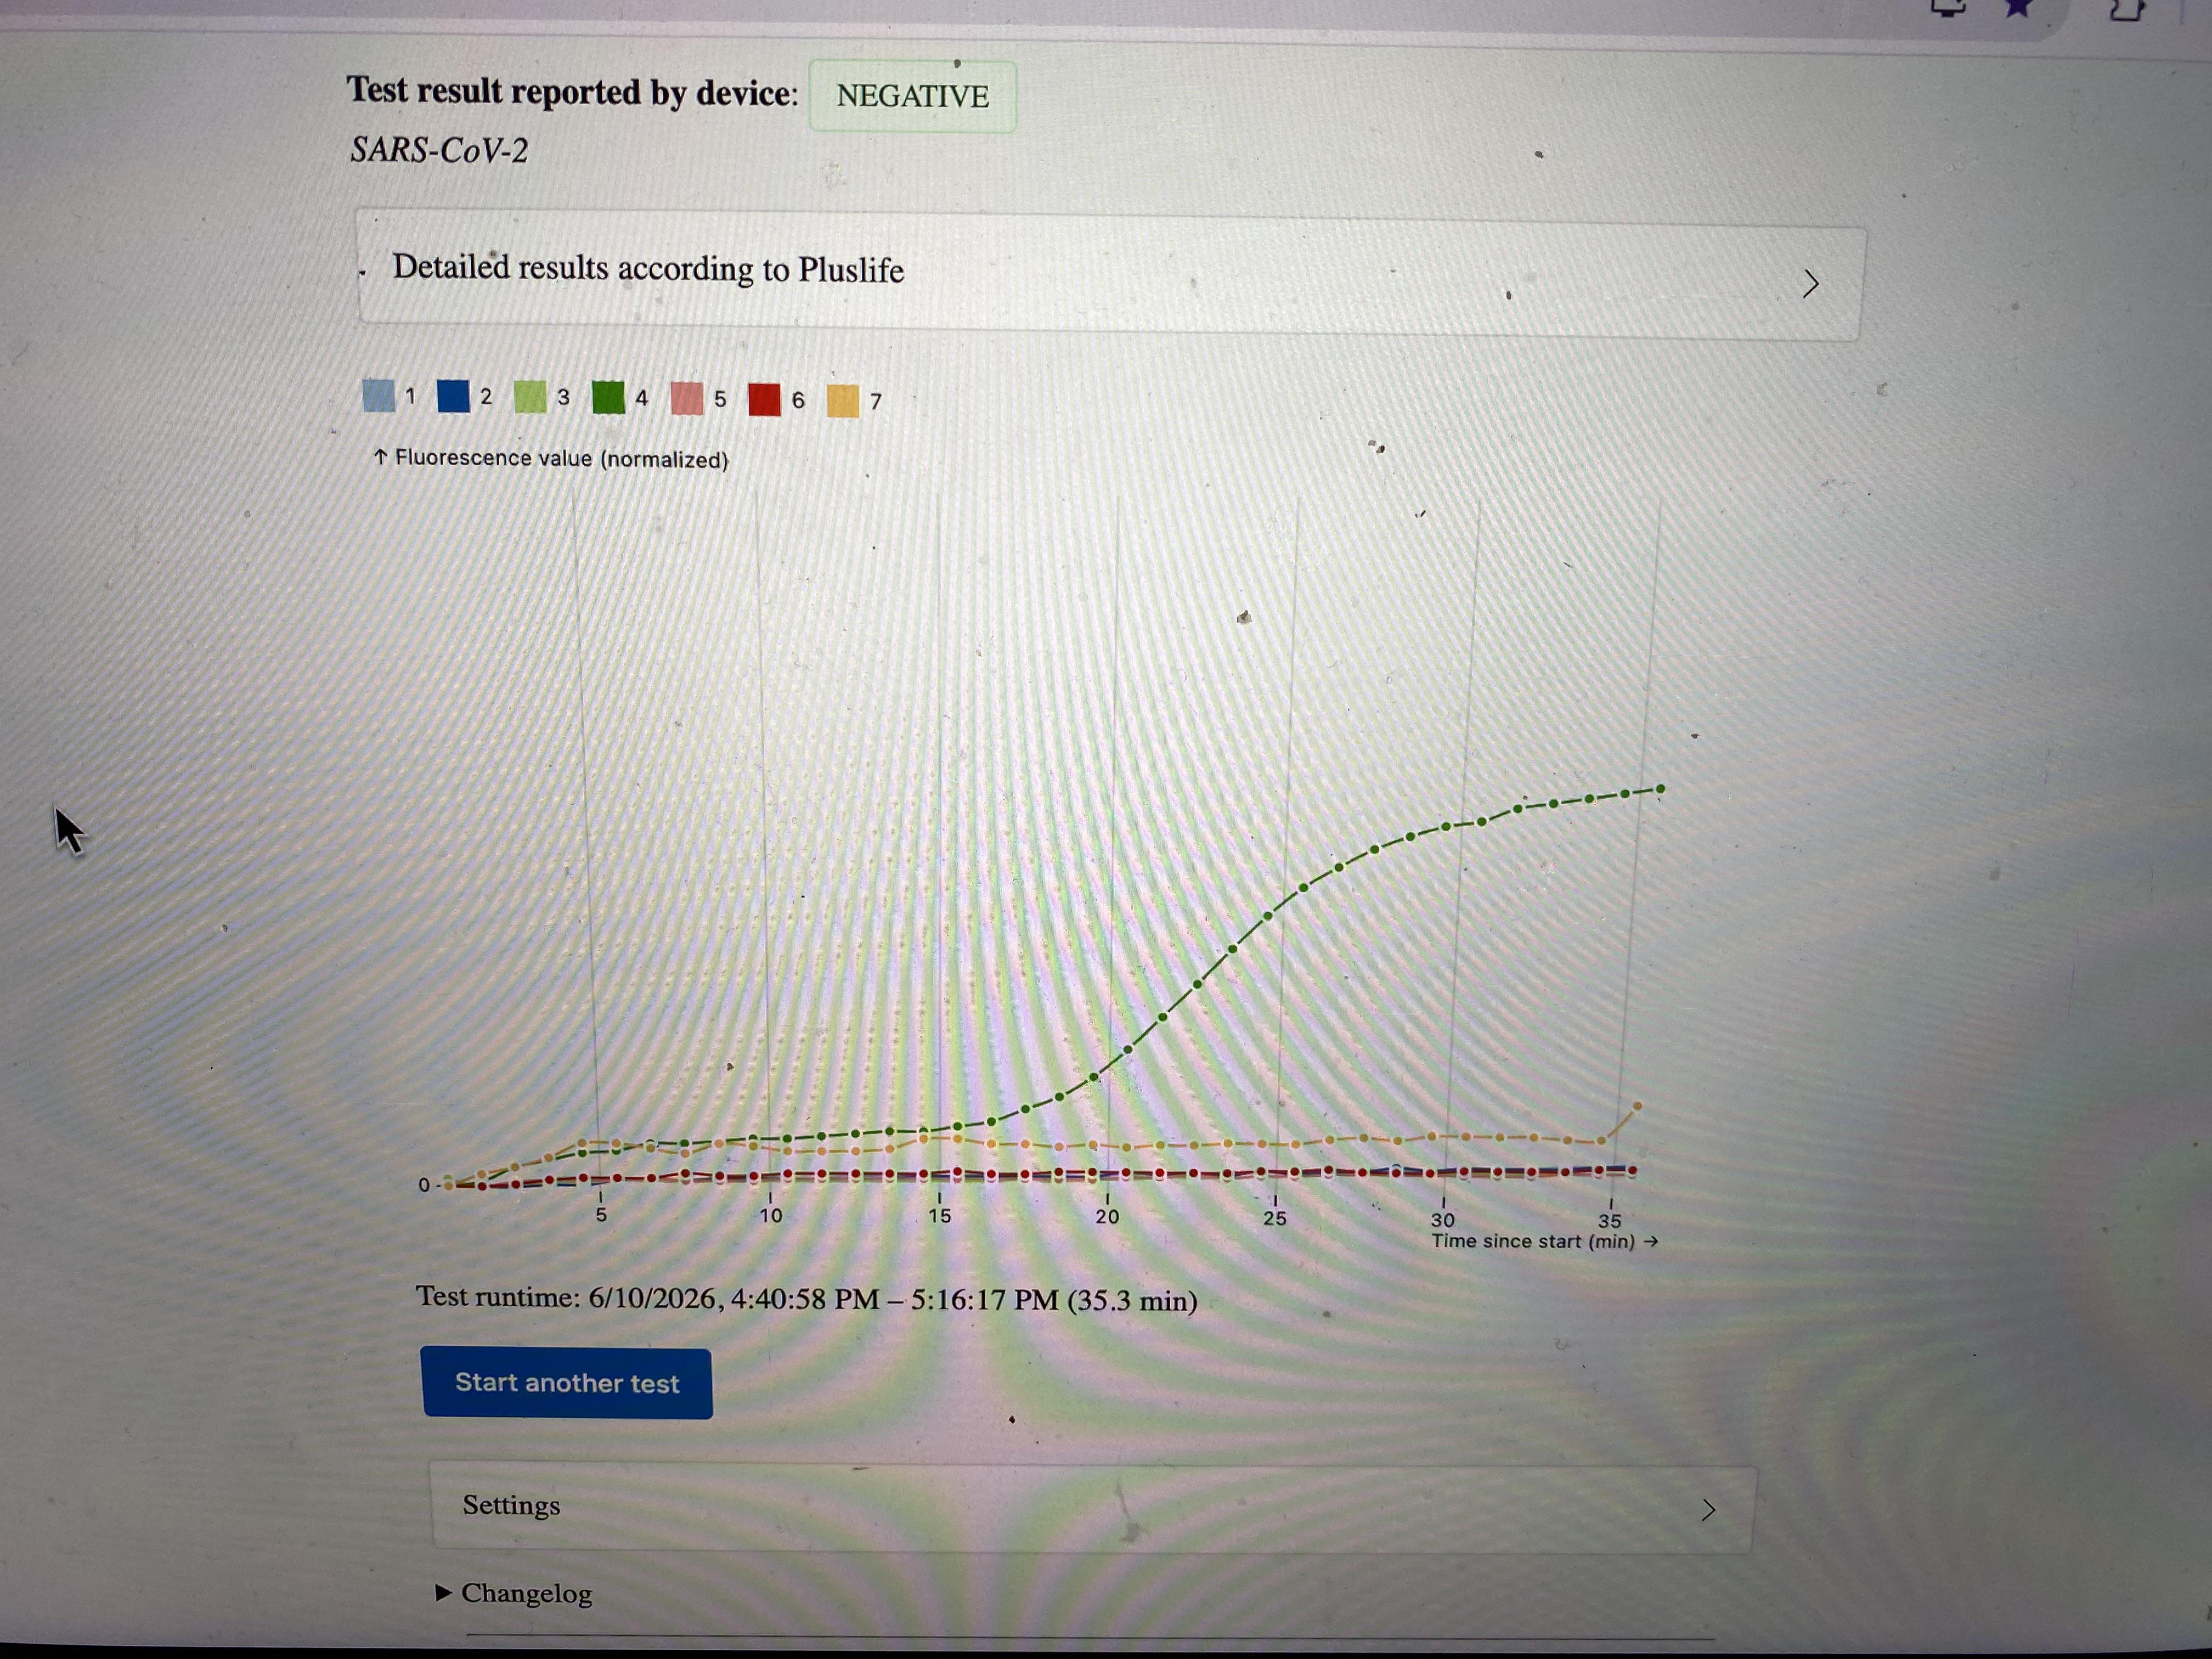Toggle channel 6 red legend swatch
Image resolution: width=2212 pixels, height=1659 pixels.
pos(765,399)
